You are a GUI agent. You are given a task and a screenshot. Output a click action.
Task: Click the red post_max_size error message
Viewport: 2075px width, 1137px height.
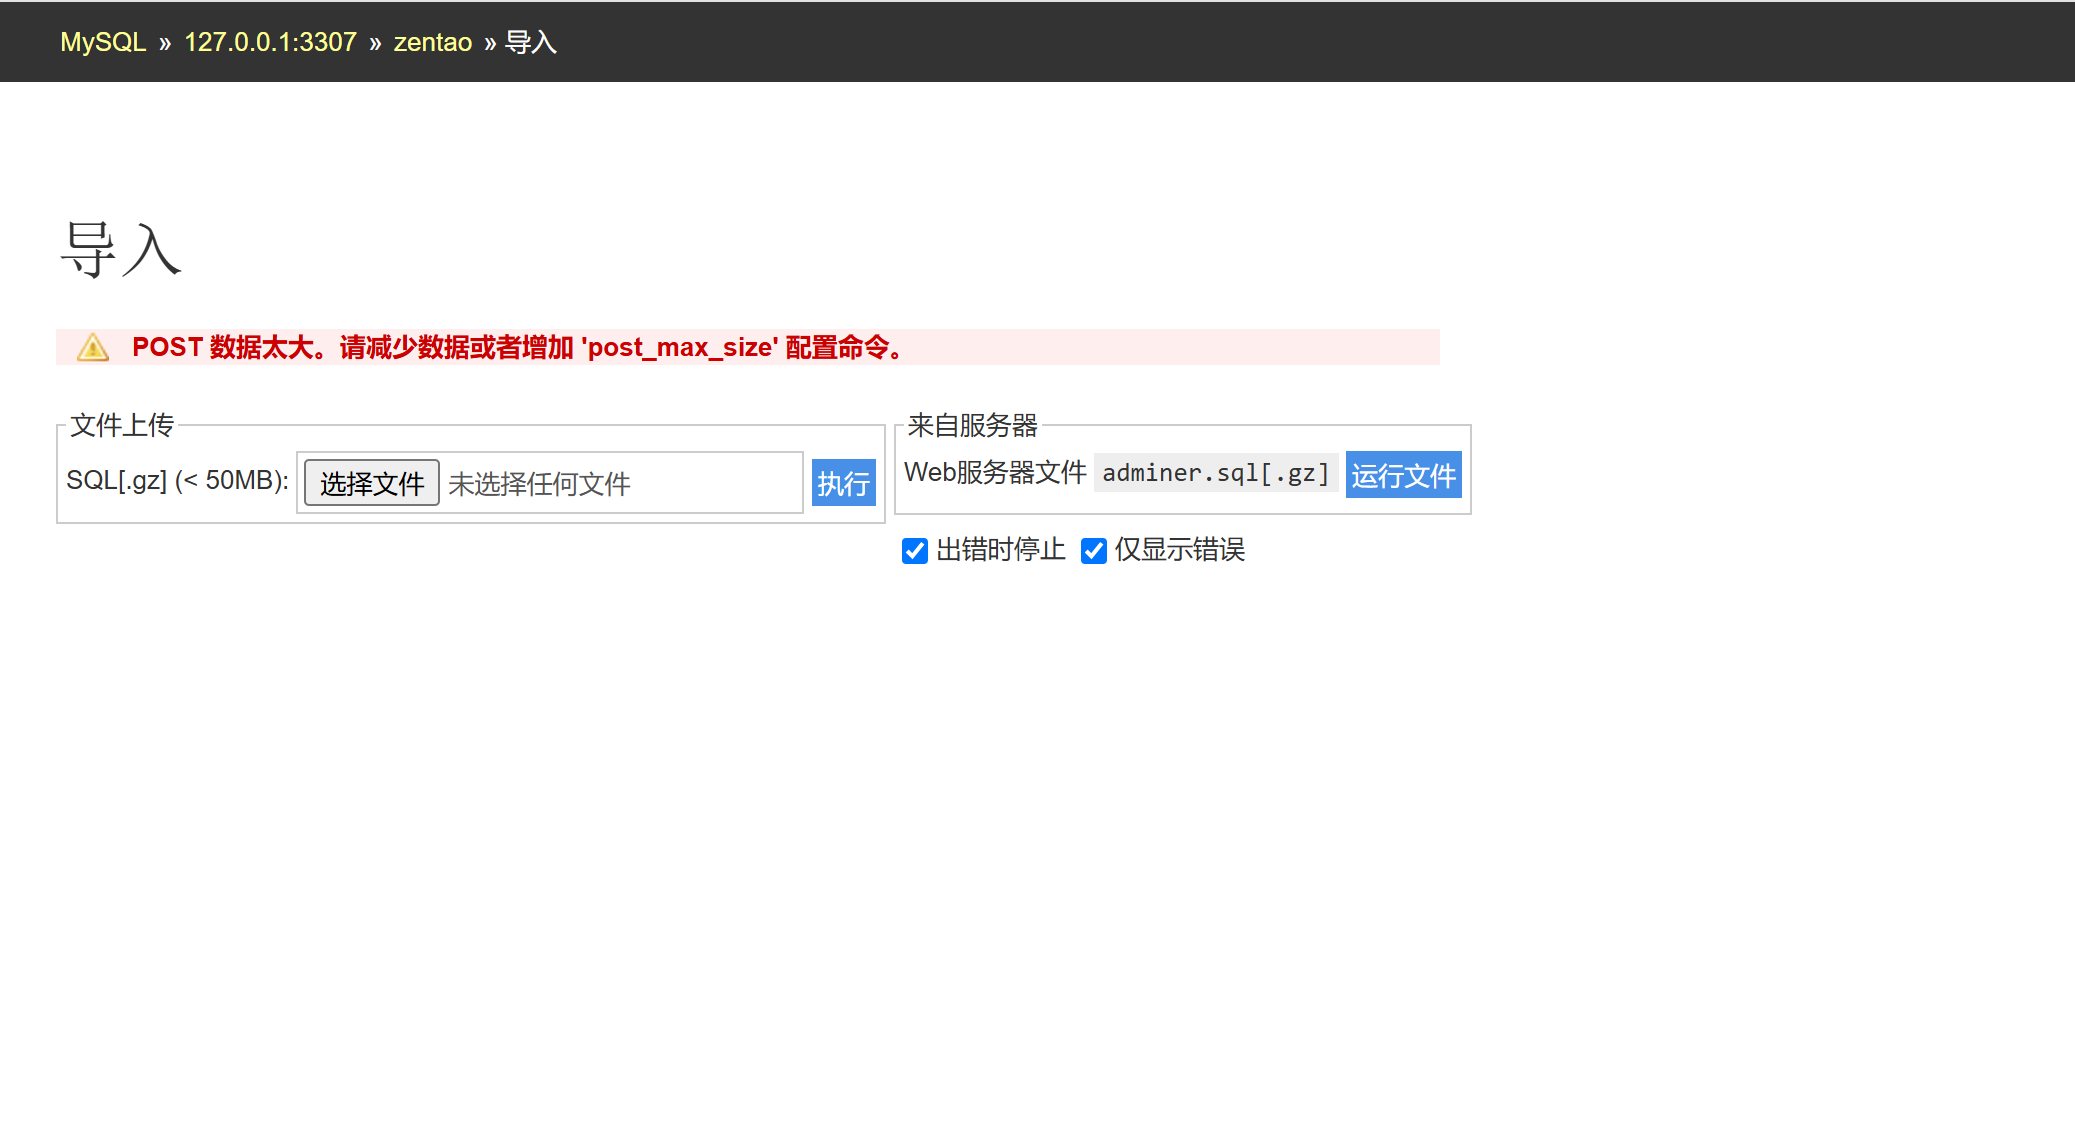(x=518, y=347)
